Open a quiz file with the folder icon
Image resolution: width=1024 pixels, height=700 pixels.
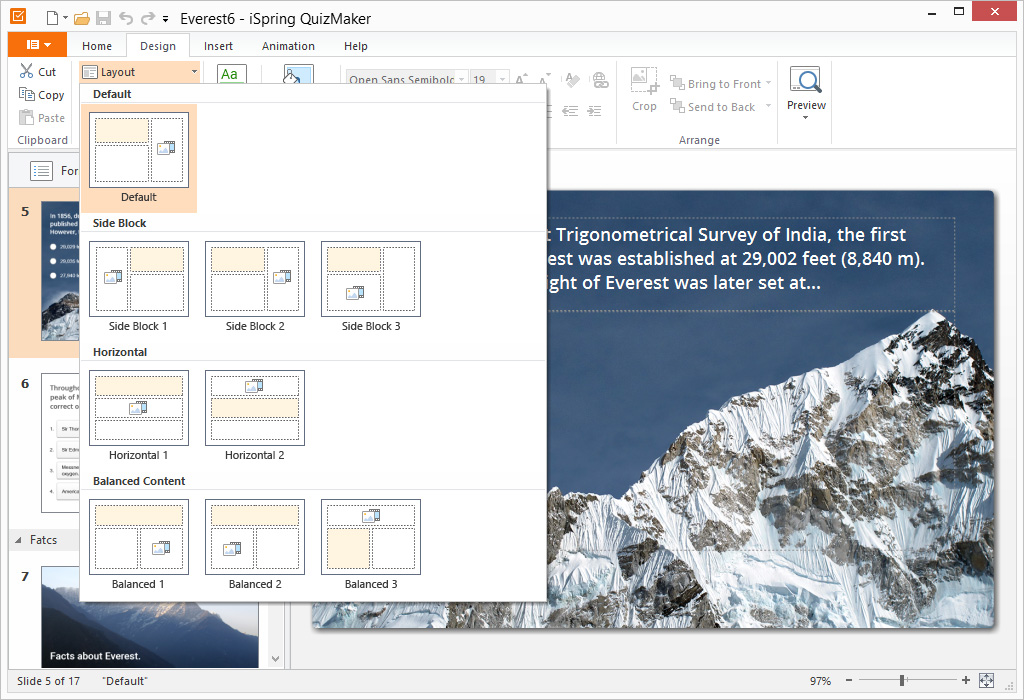click(82, 18)
